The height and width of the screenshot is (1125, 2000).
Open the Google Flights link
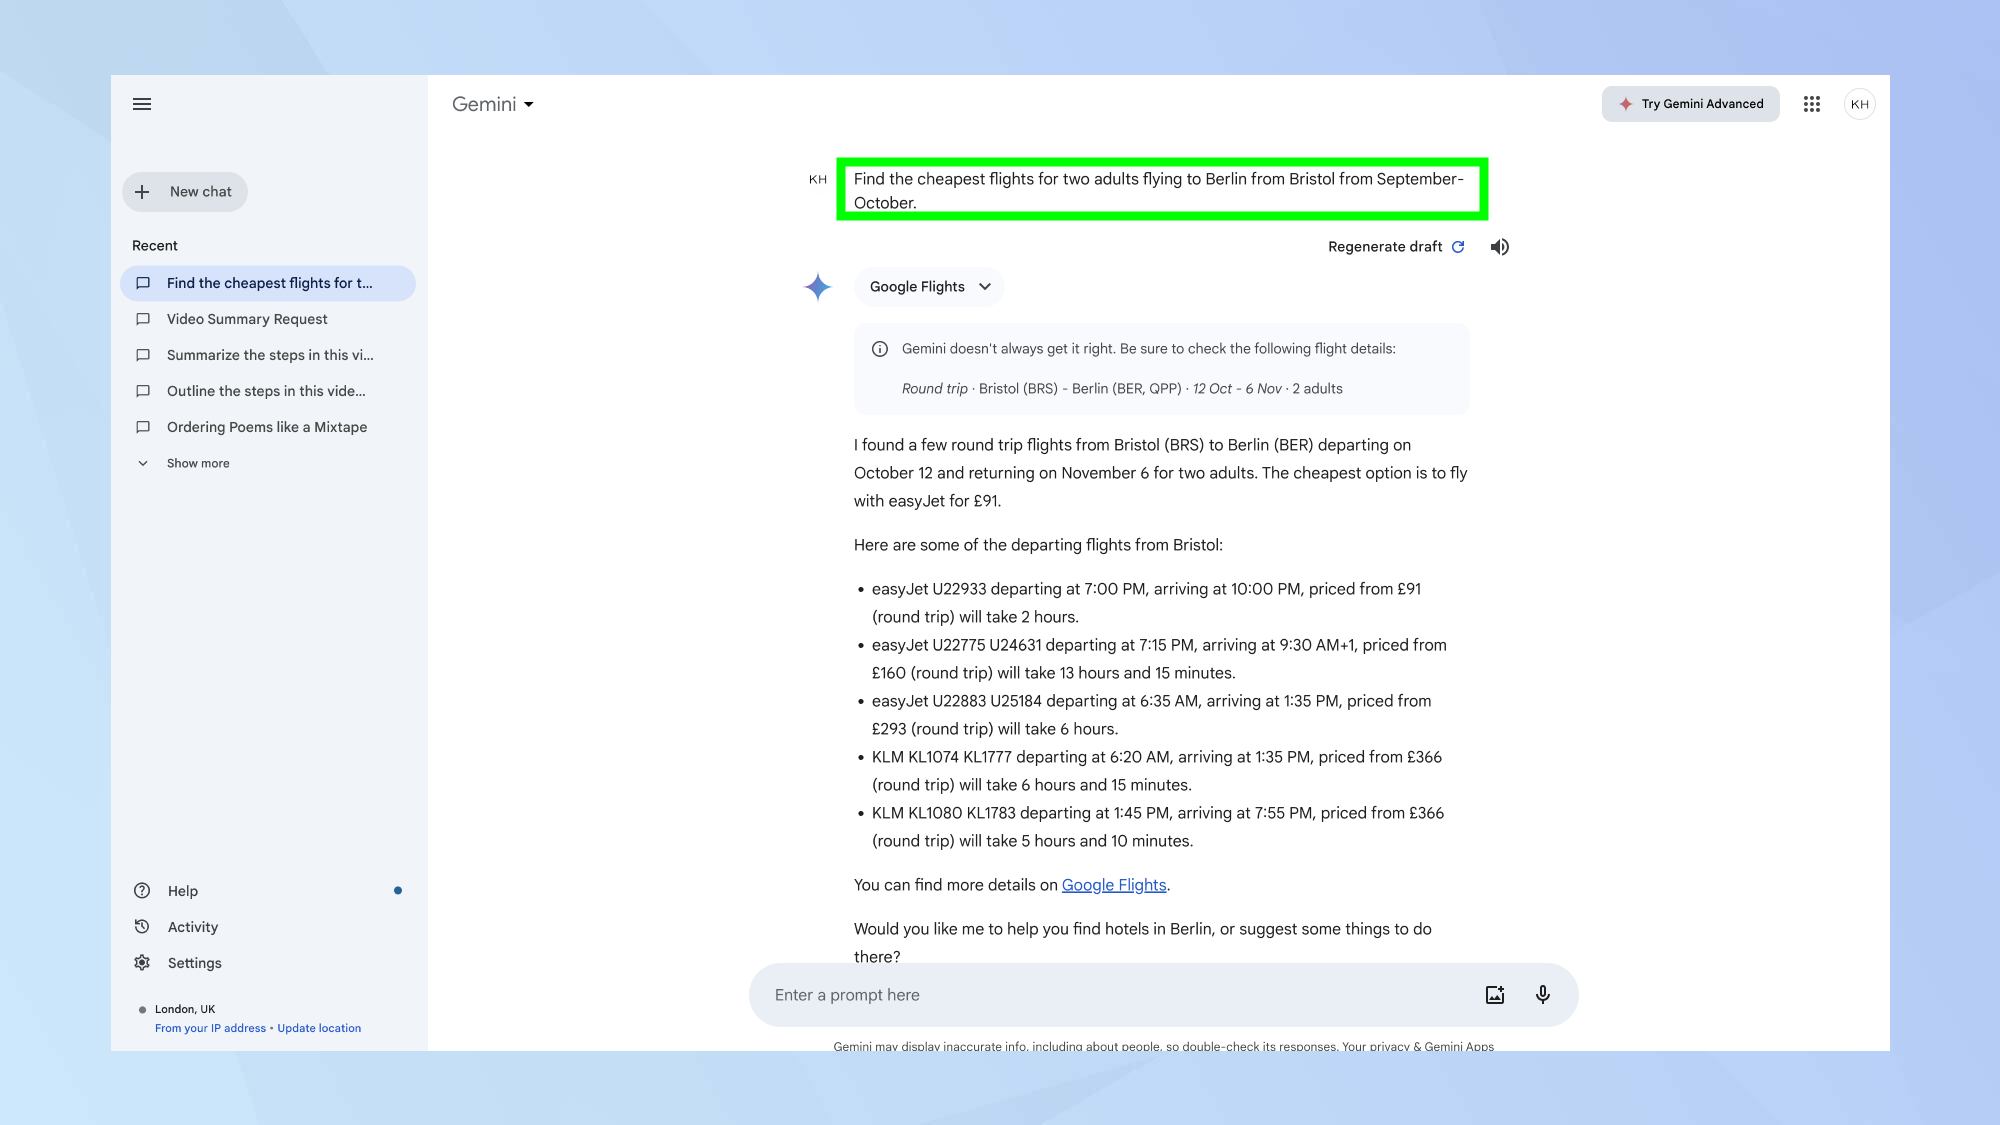1113,885
